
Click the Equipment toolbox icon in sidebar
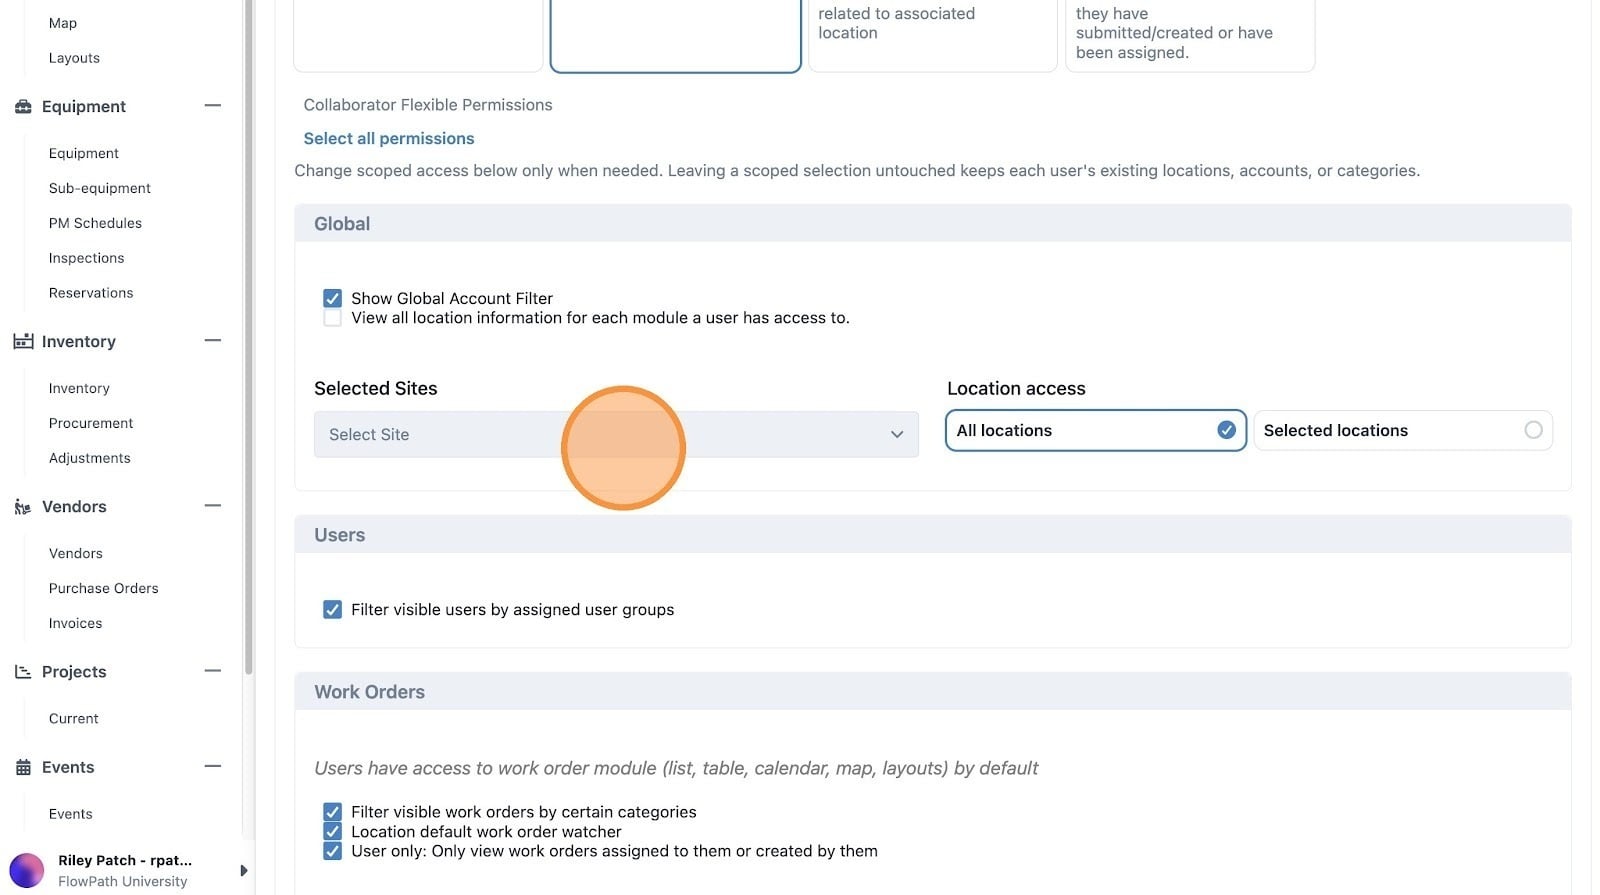click(x=23, y=107)
